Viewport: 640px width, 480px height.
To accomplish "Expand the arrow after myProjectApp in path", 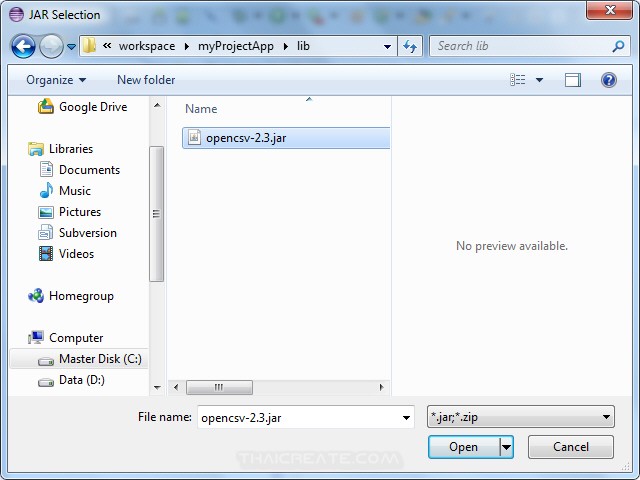I will click(285, 47).
